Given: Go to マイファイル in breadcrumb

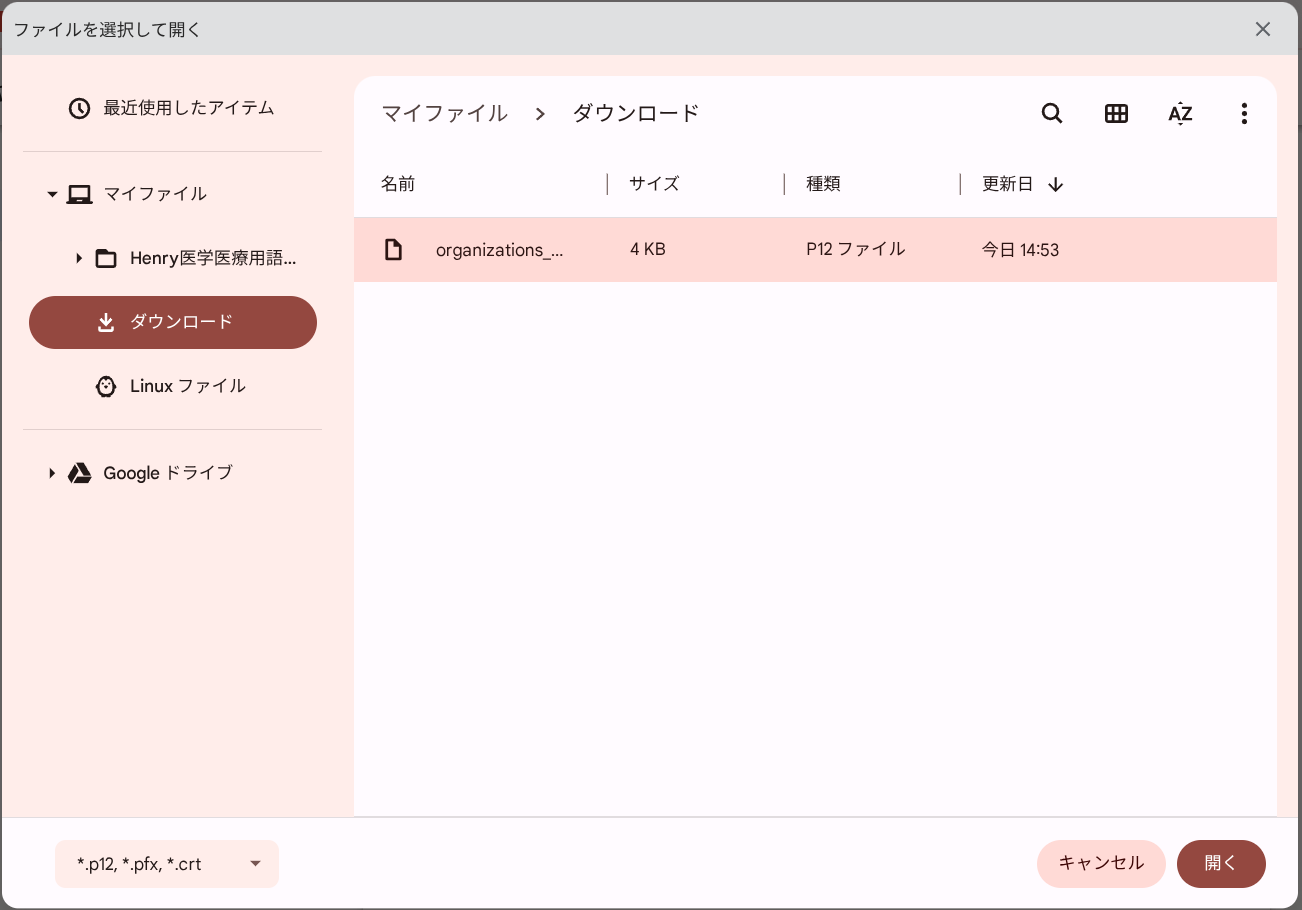Looking at the screenshot, I should coord(445,113).
